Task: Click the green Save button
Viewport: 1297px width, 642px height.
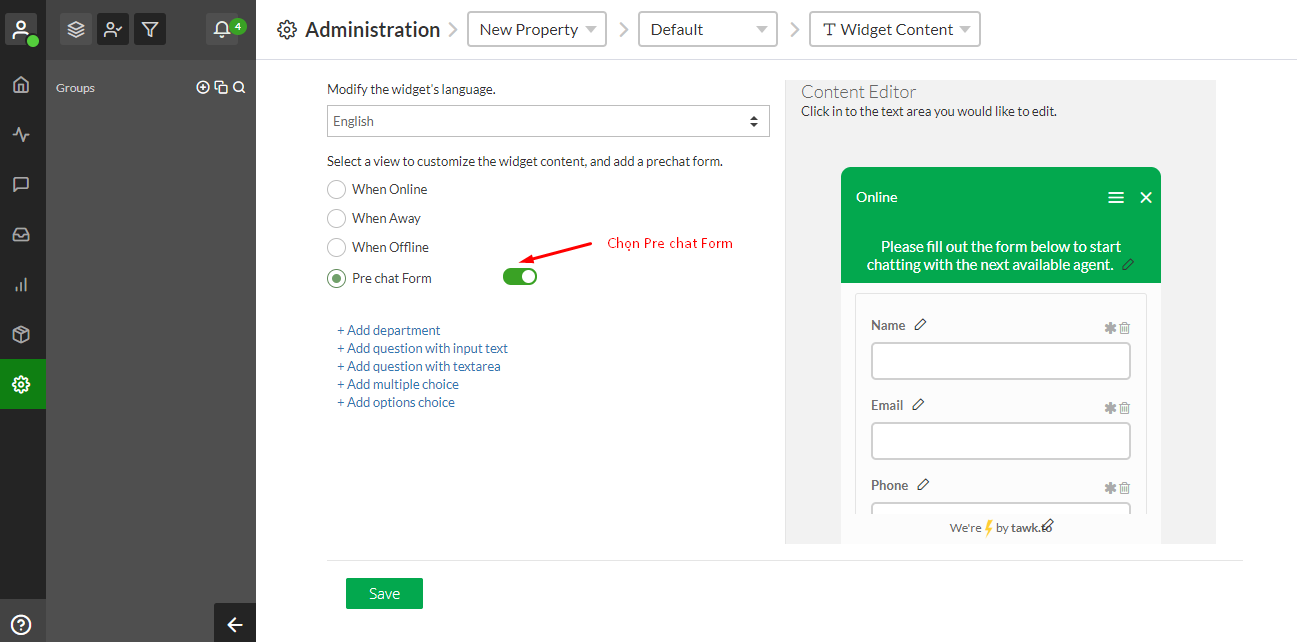Action: click(384, 593)
